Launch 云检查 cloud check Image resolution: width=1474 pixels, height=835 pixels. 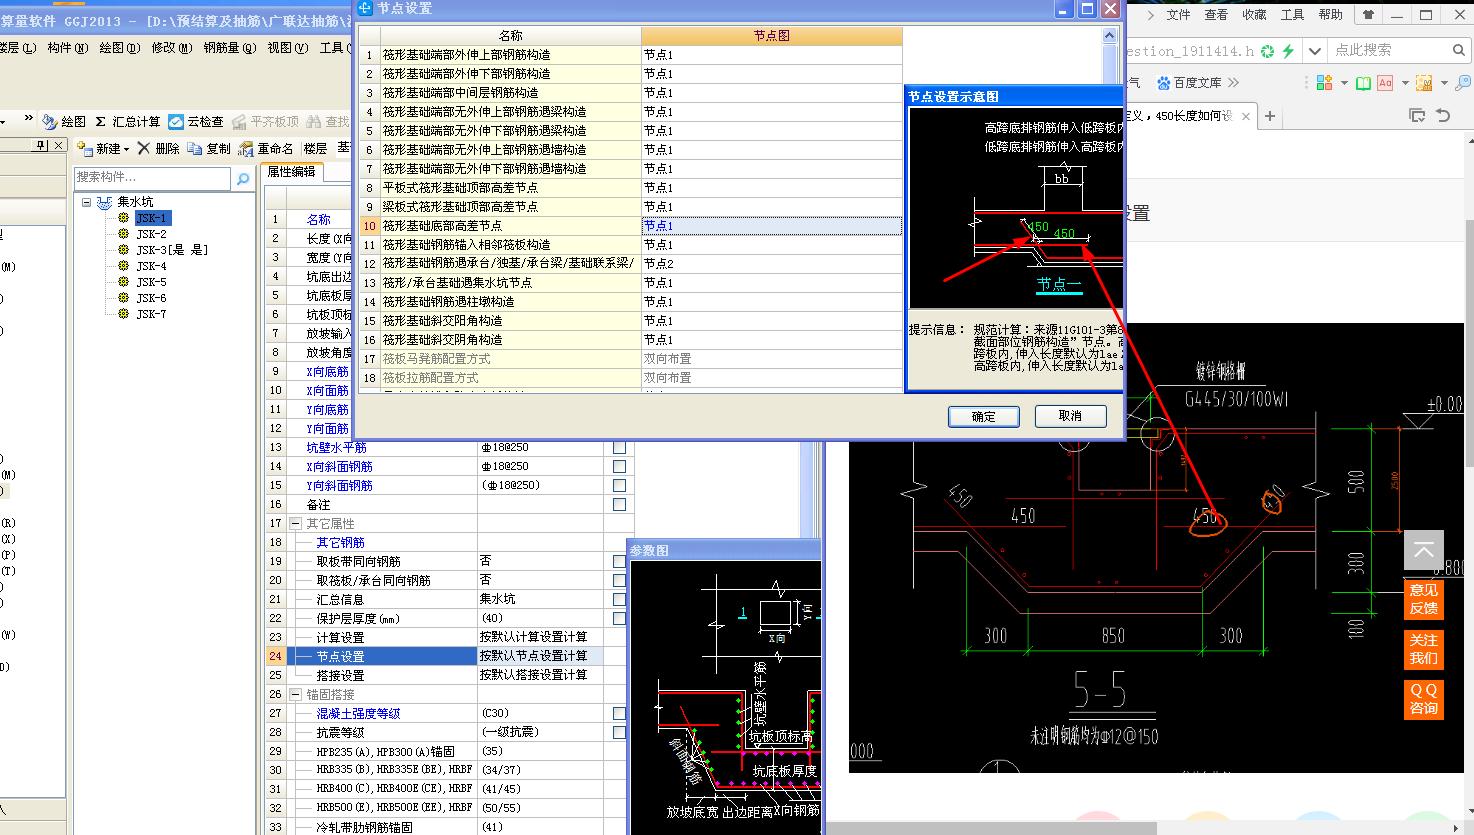coord(196,121)
